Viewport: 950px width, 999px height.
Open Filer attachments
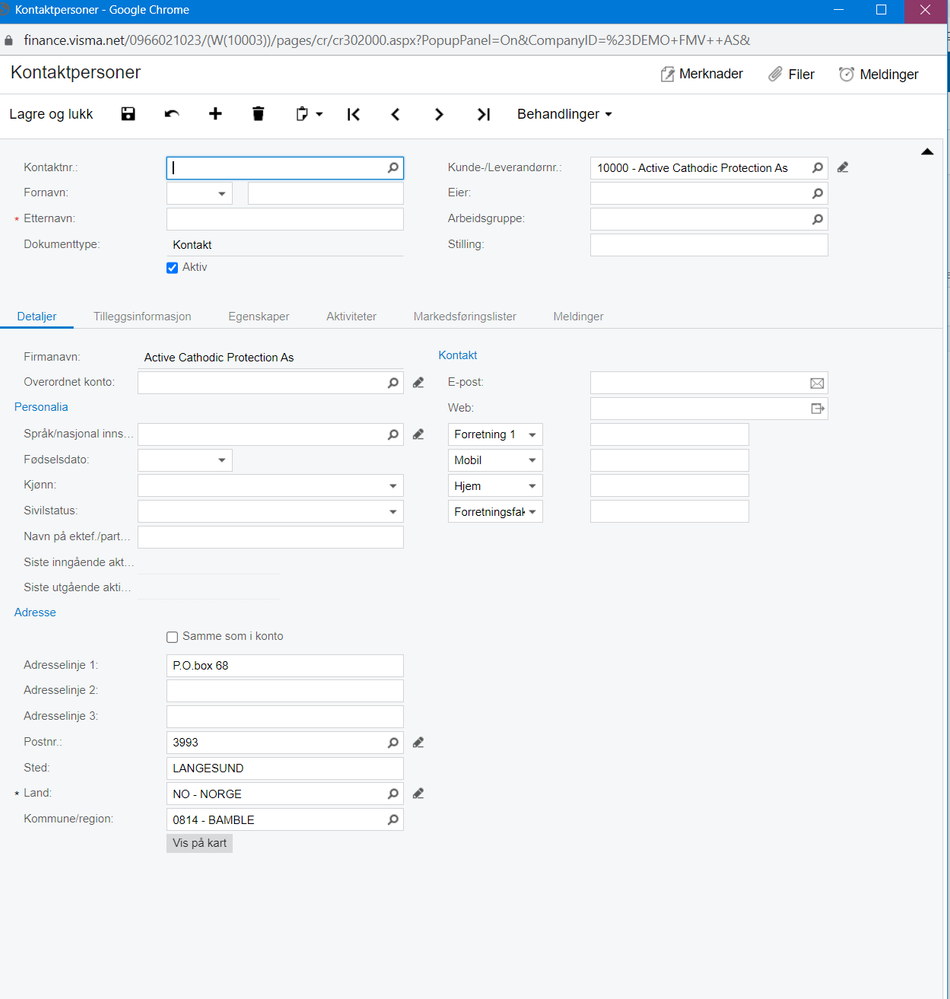tap(791, 74)
